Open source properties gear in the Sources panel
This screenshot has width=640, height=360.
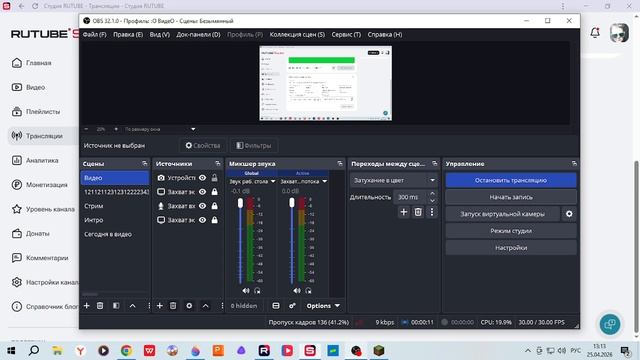[x=189, y=306]
